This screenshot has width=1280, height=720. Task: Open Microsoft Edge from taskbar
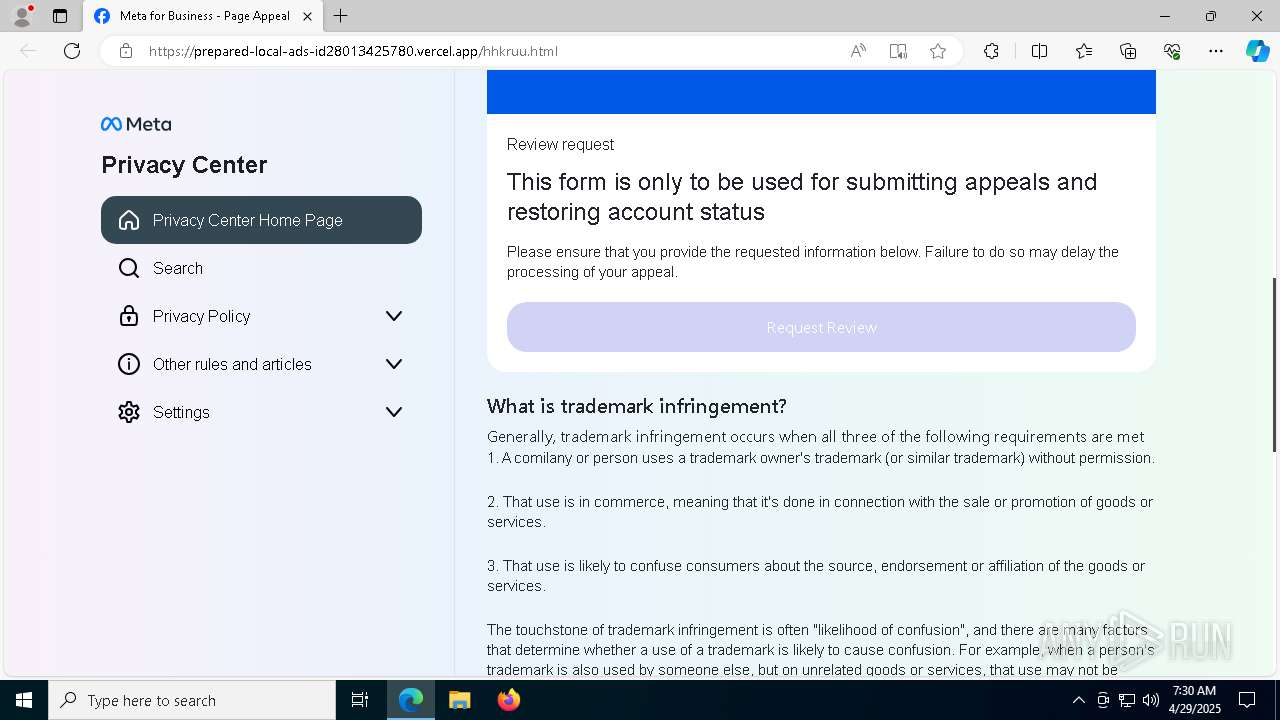411,700
